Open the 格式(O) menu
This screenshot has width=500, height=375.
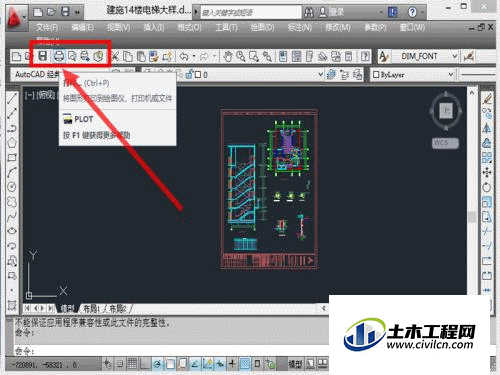click(x=190, y=27)
